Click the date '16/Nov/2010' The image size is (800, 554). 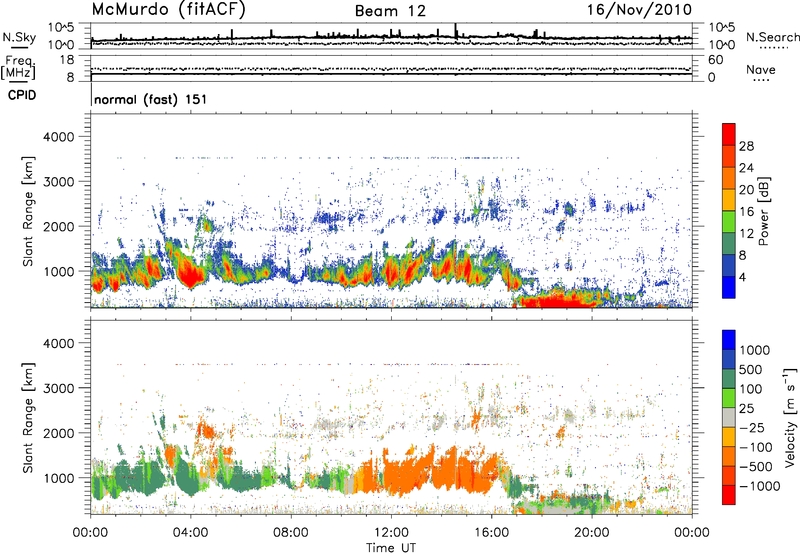tap(639, 10)
